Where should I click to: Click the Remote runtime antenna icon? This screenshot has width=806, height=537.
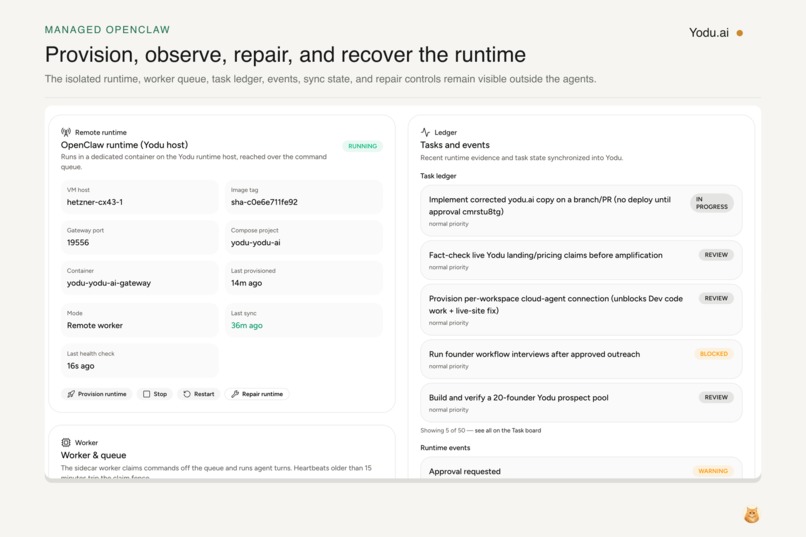[x=66, y=132]
